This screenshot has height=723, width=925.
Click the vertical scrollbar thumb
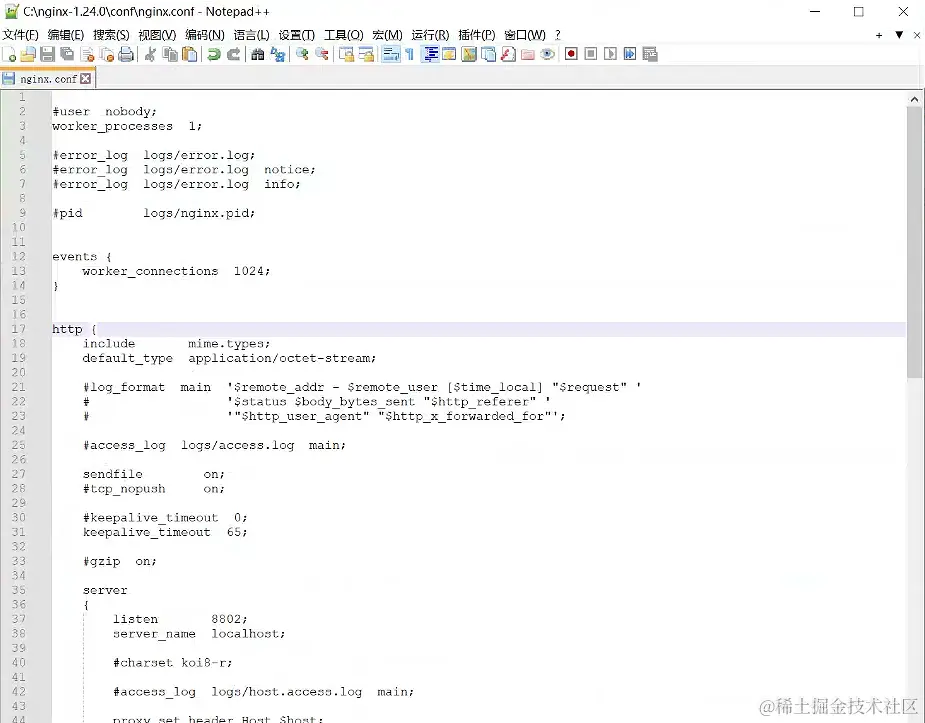pyautogui.click(x=914, y=242)
